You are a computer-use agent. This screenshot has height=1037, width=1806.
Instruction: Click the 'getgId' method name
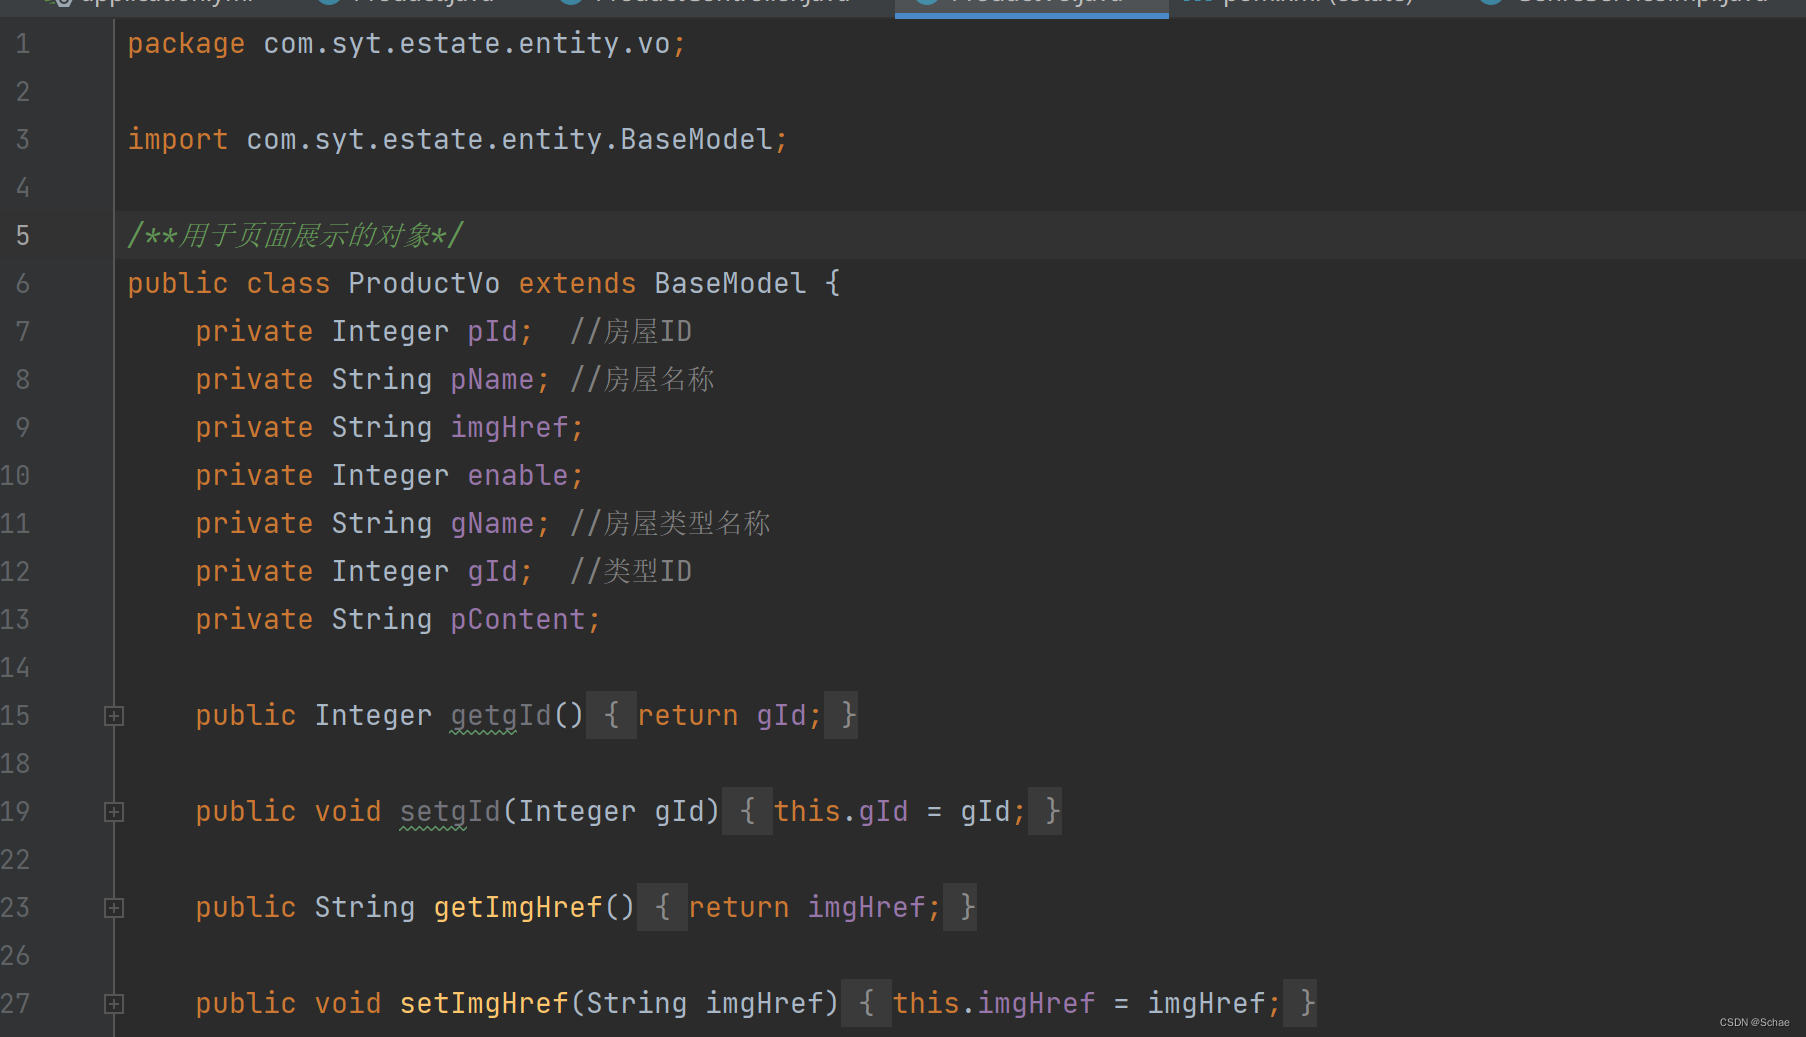pyautogui.click(x=500, y=716)
